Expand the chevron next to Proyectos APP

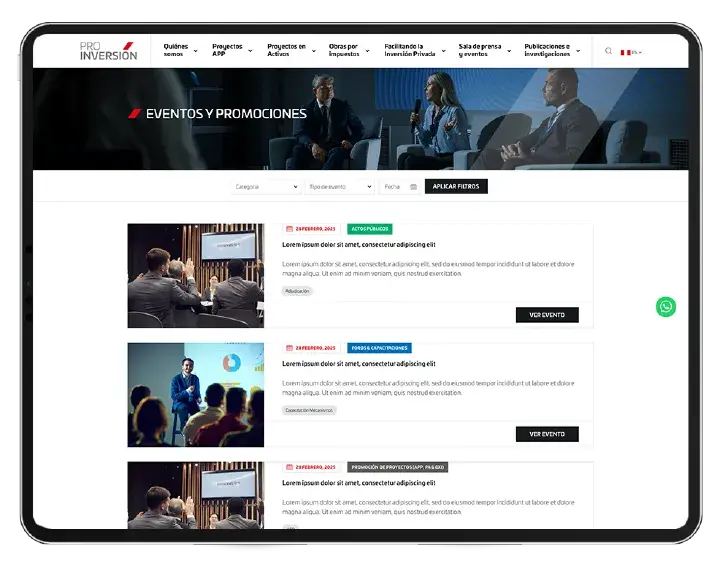(x=250, y=51)
